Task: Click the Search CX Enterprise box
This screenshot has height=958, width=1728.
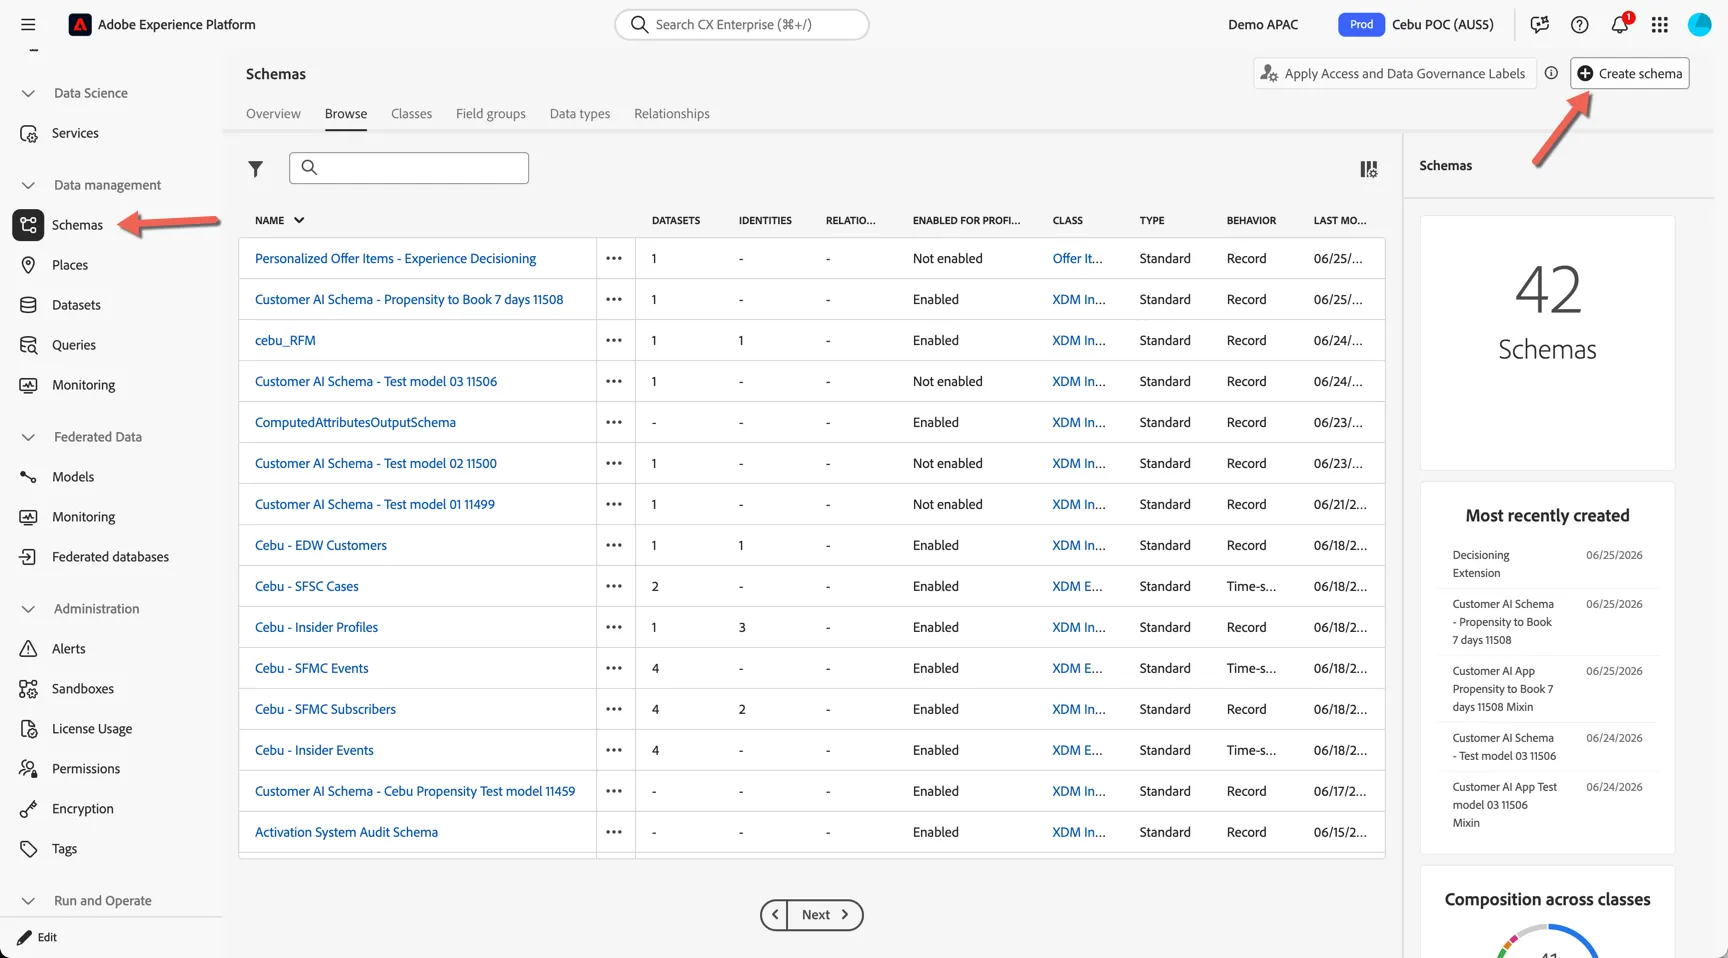Action: pyautogui.click(x=742, y=24)
